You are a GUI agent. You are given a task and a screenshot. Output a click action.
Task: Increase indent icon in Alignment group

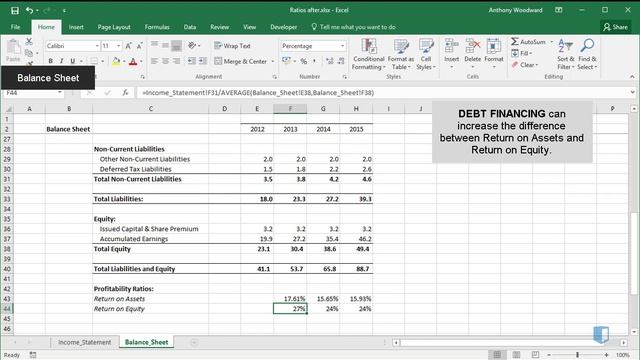(203, 61)
